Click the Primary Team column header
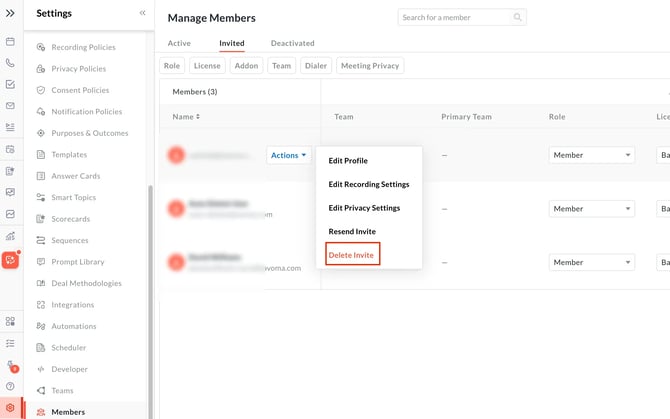The image size is (670, 419). pos(466,117)
